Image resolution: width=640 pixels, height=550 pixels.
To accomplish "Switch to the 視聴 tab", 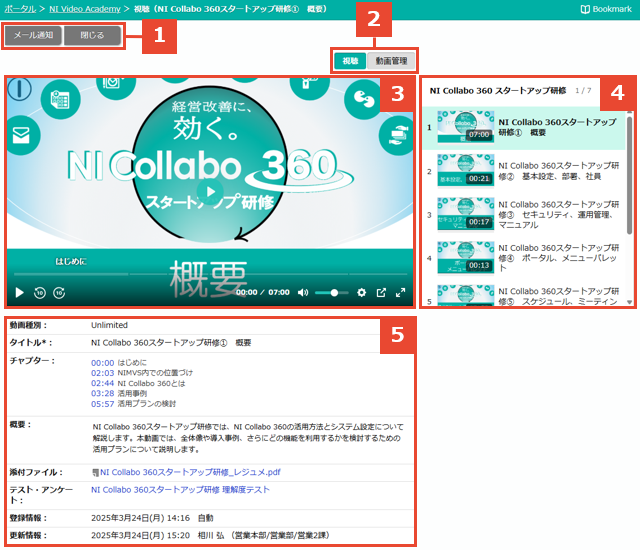I will pos(350,61).
